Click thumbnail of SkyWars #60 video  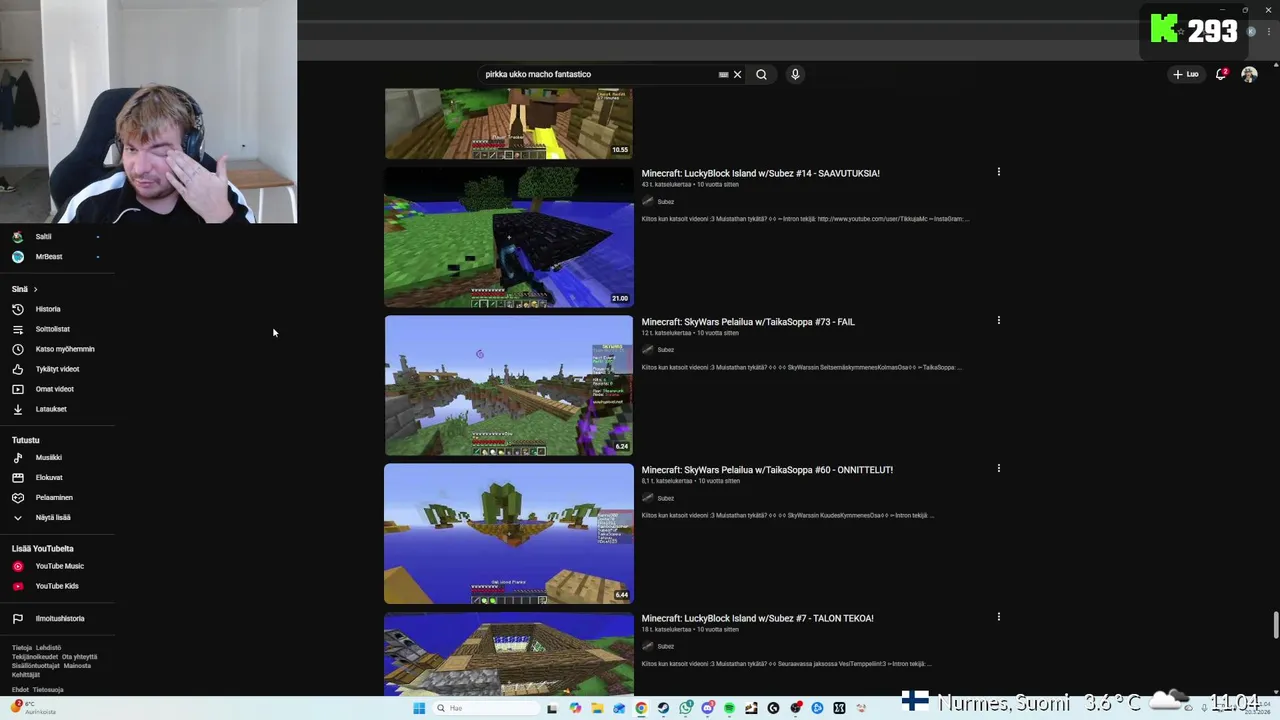pos(509,533)
